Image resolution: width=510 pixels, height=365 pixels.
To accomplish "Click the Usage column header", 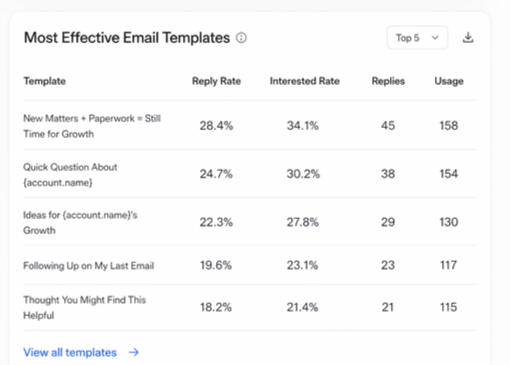I will point(449,81).
